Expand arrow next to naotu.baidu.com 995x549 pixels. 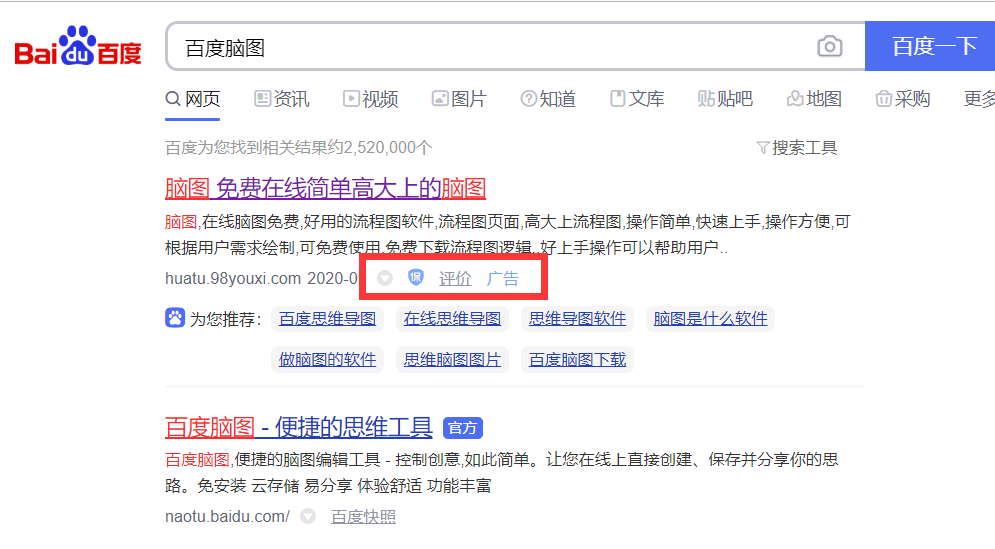tap(308, 517)
